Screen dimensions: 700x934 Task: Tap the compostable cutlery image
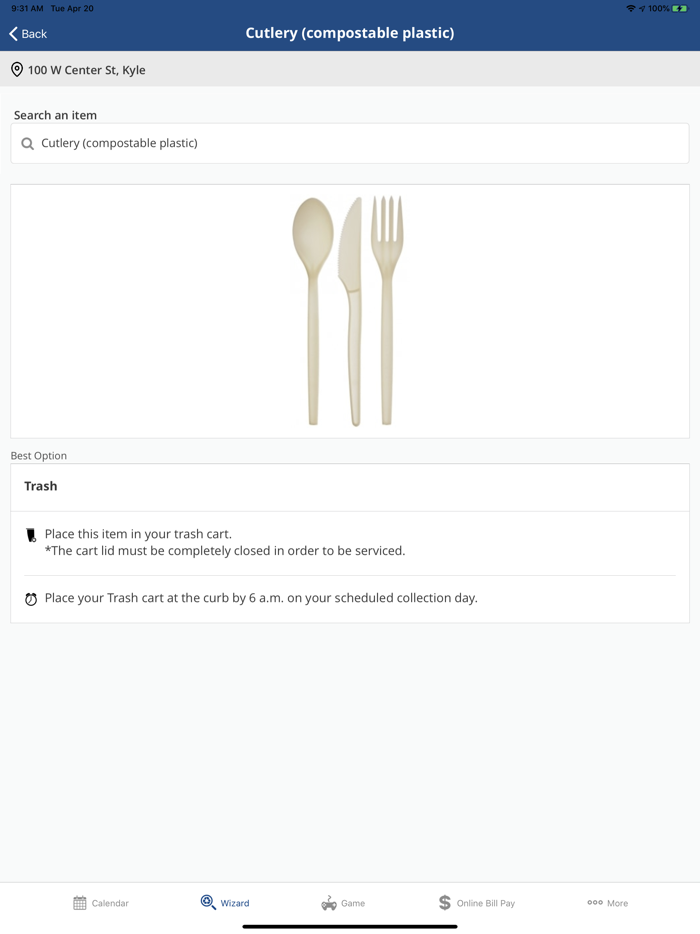pyautogui.click(x=349, y=311)
